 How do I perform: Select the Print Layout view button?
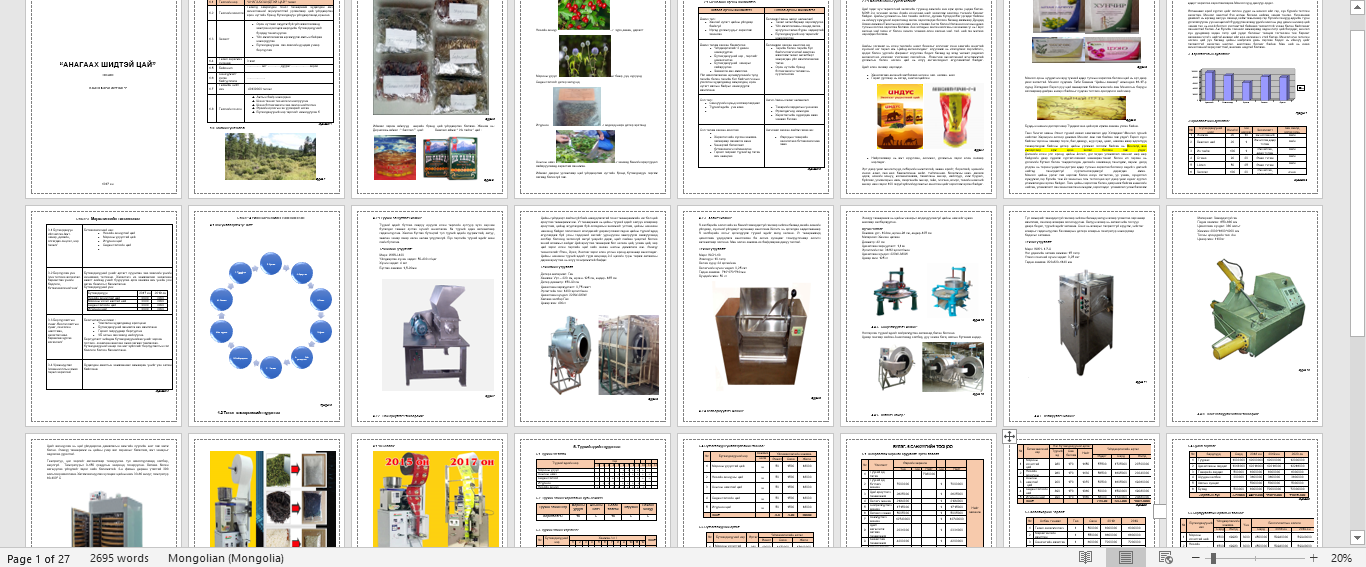point(1126,558)
